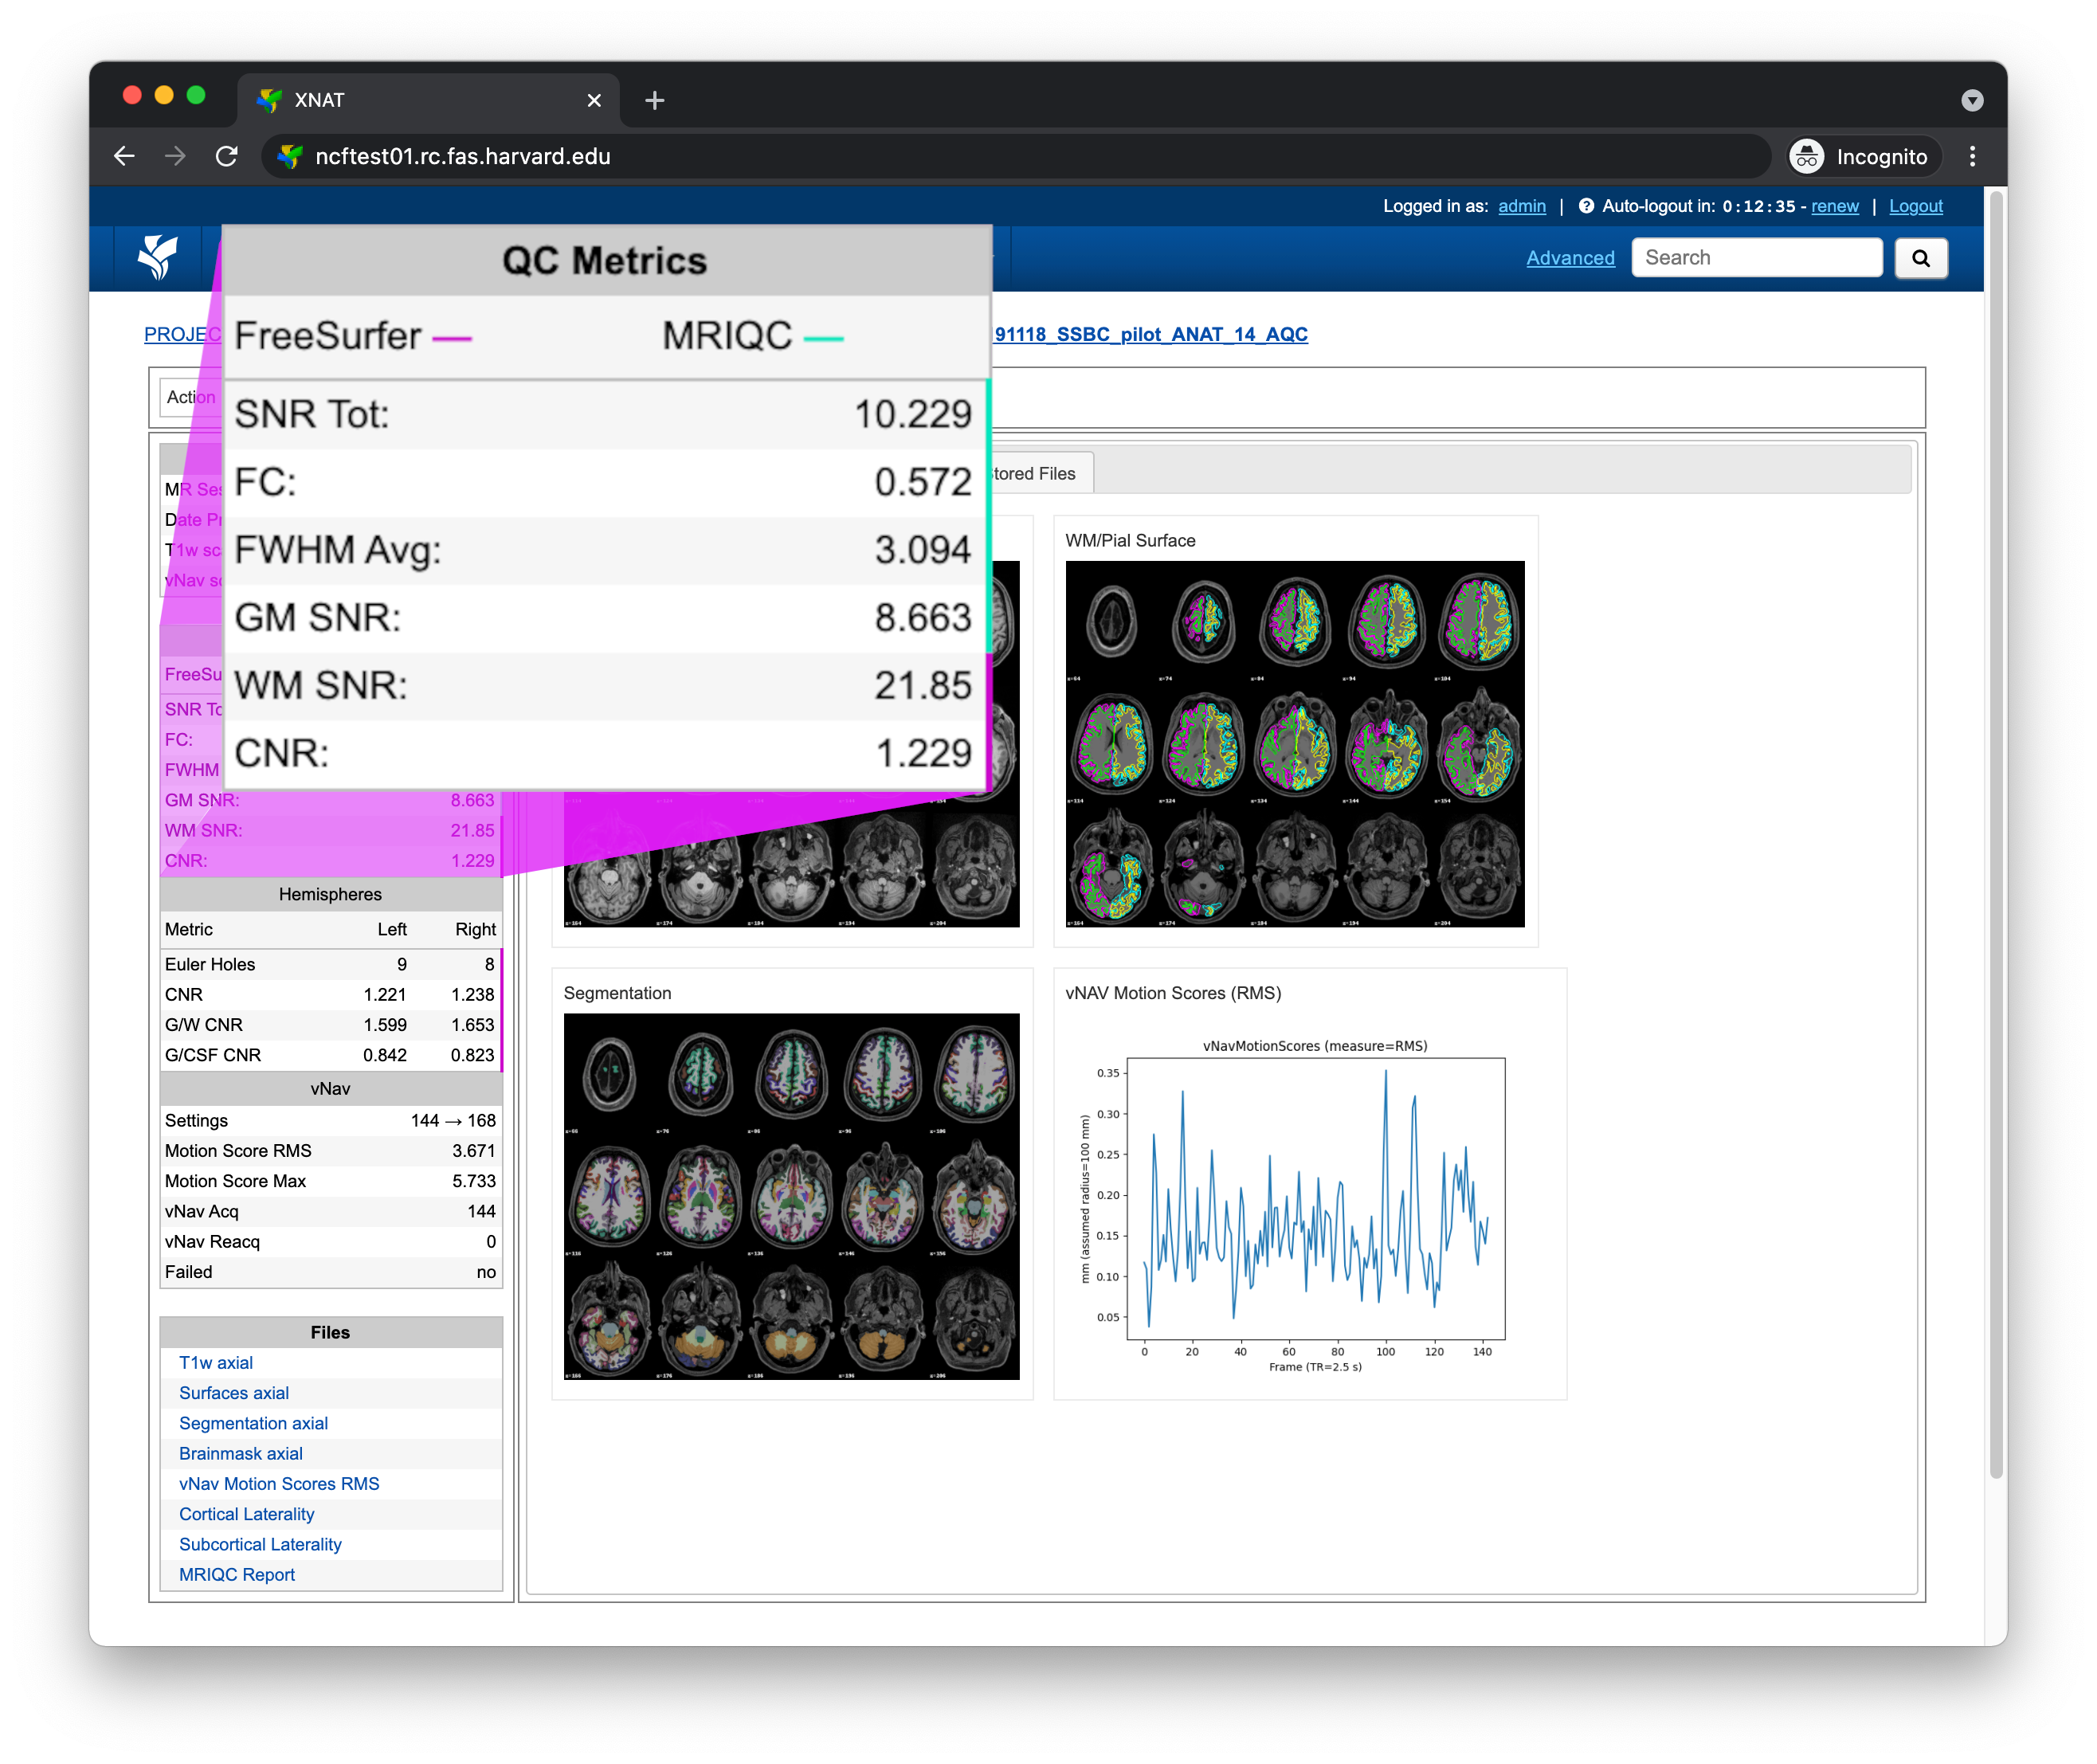Reload the page
This screenshot has height=1764, width=2097.
click(227, 156)
